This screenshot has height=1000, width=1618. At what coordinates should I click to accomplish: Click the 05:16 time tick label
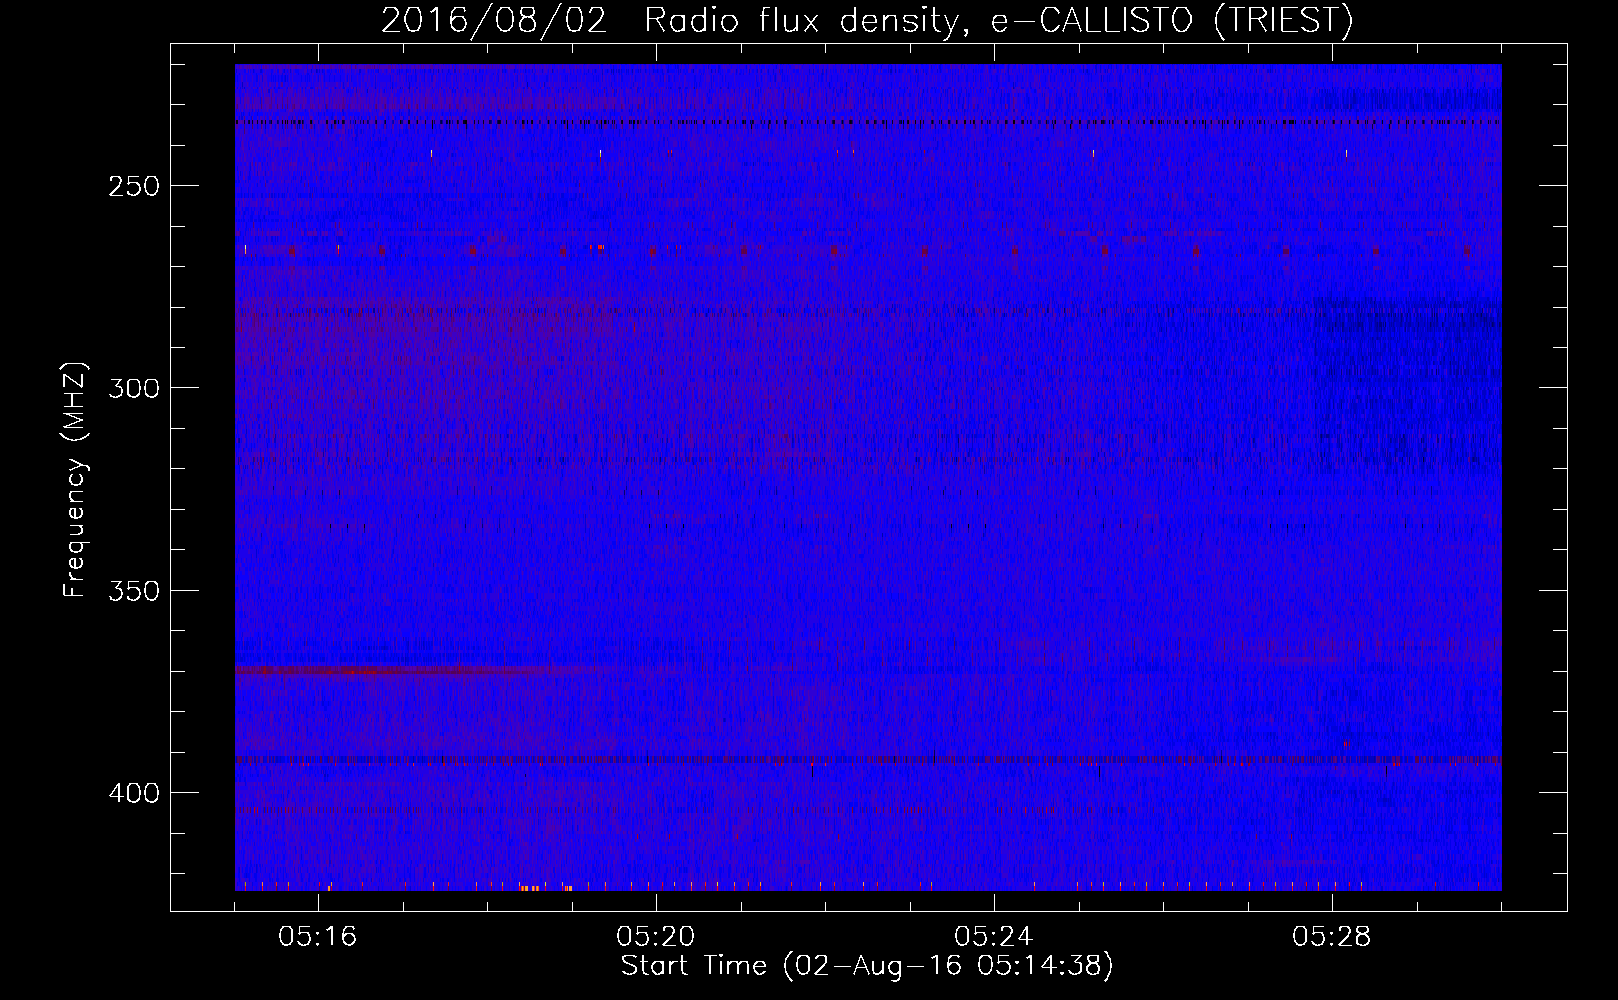coord(318,937)
